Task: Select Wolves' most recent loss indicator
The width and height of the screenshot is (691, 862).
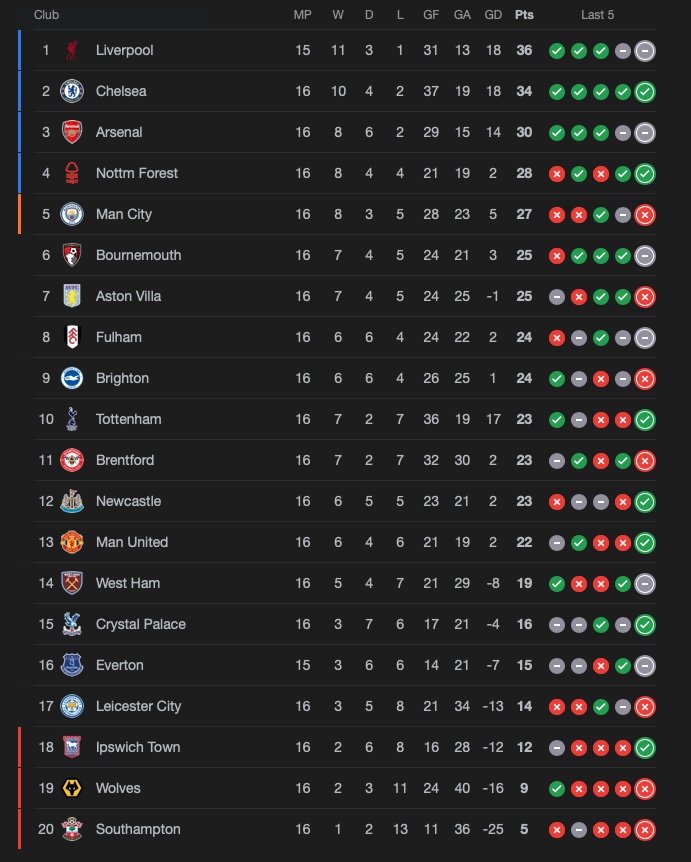Action: click(644, 788)
